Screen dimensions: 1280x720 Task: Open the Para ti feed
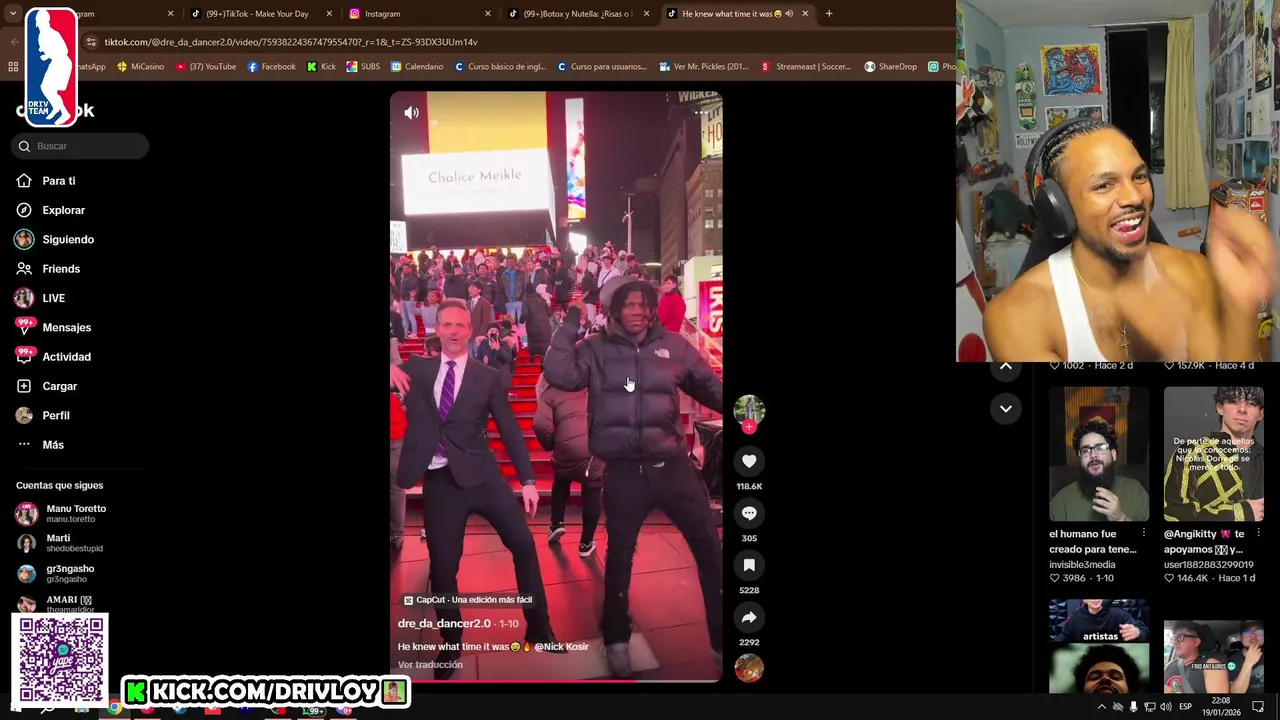(x=59, y=181)
